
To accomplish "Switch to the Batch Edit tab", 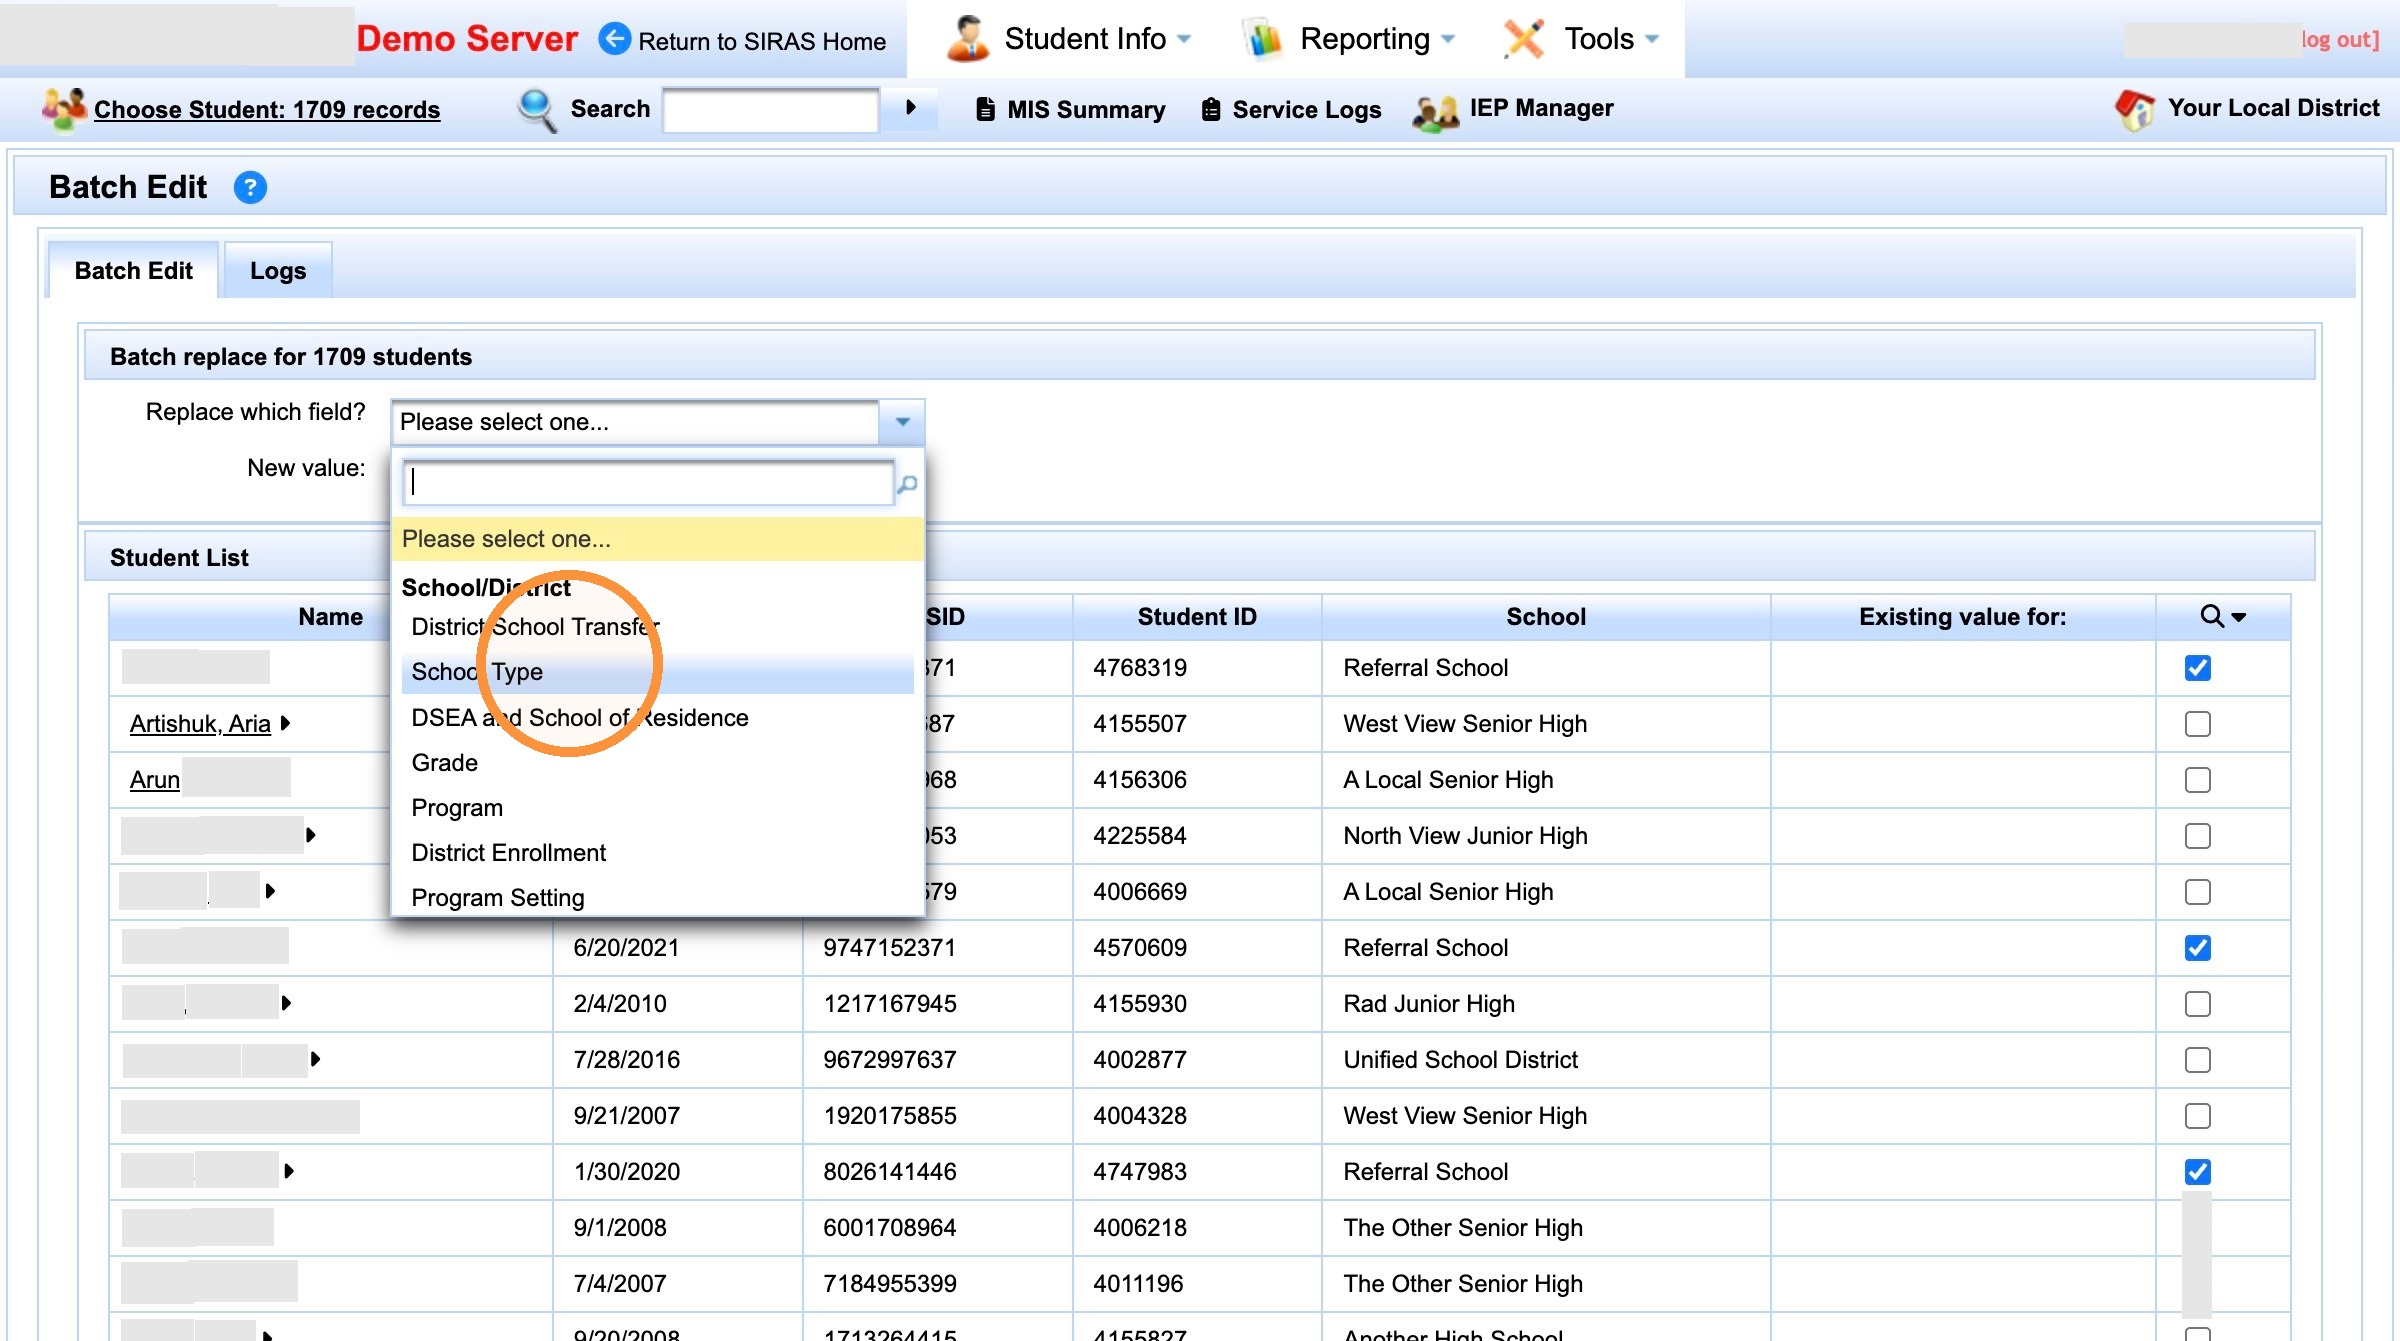I will click(134, 271).
